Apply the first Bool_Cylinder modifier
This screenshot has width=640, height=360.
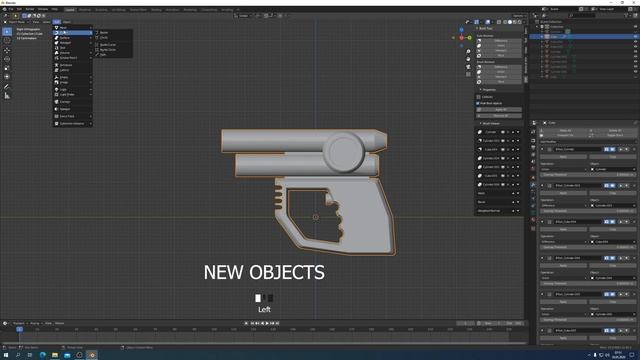click(x=563, y=157)
